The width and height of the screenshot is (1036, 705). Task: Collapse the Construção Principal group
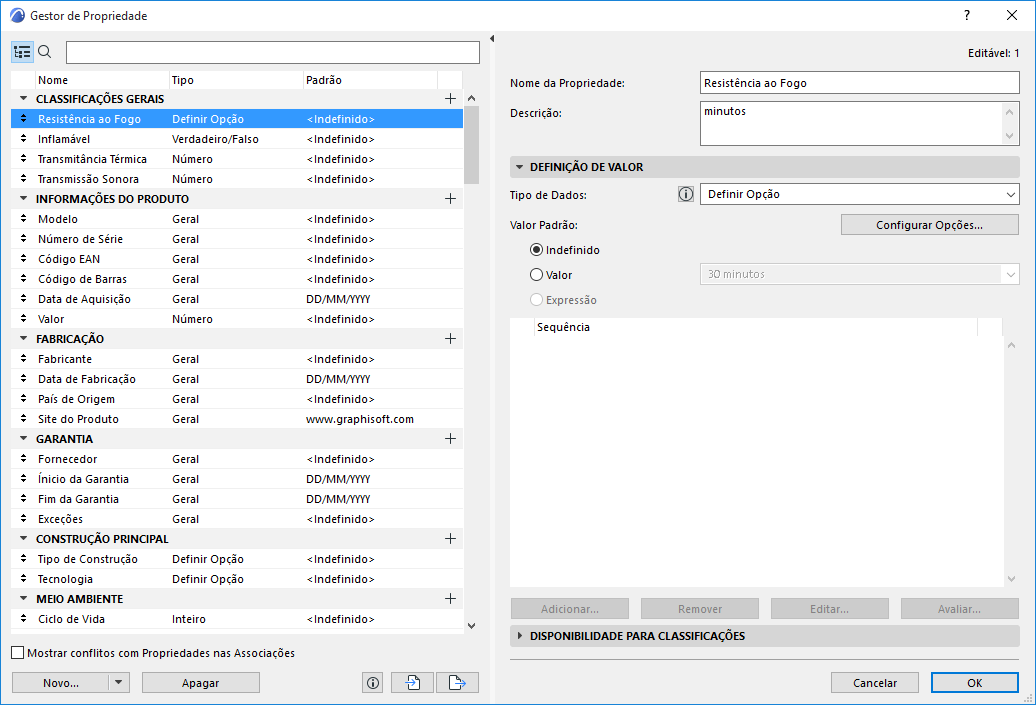[x=24, y=538]
